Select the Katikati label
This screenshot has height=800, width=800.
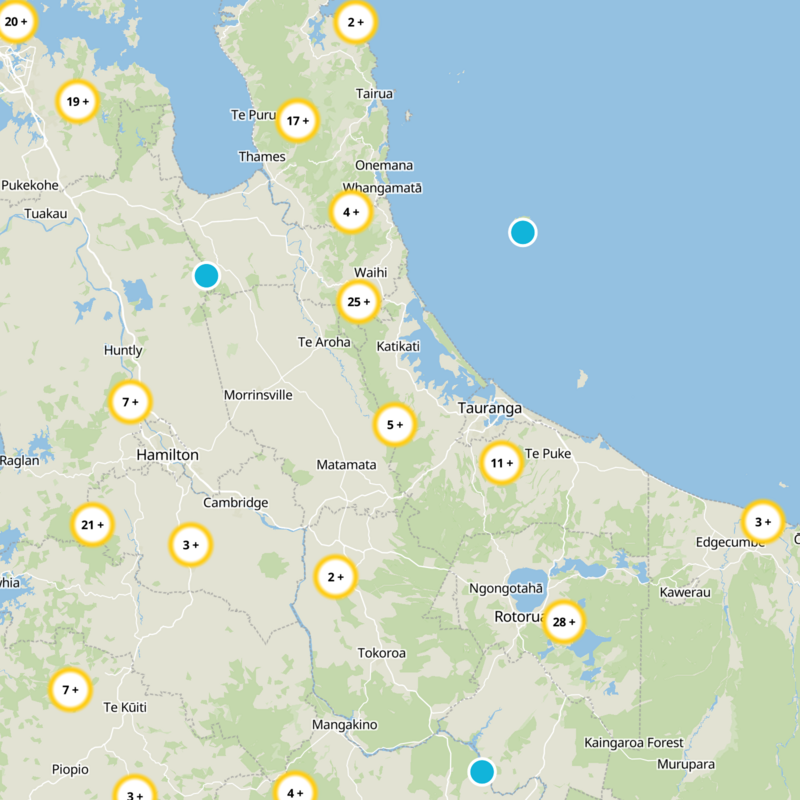coord(398,346)
